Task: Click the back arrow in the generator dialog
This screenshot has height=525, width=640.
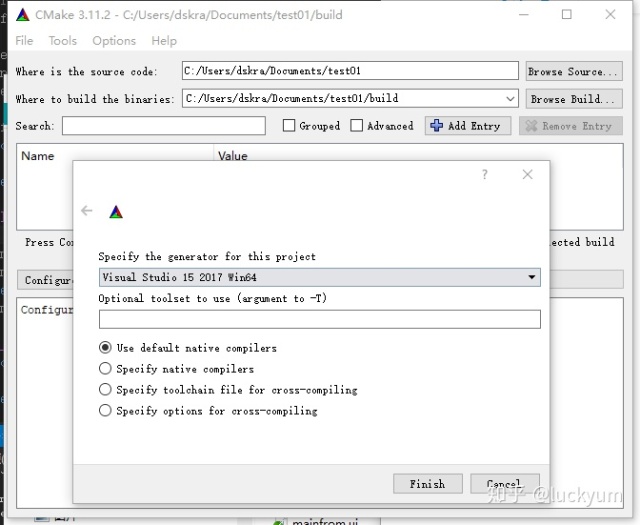Action: coord(87,211)
